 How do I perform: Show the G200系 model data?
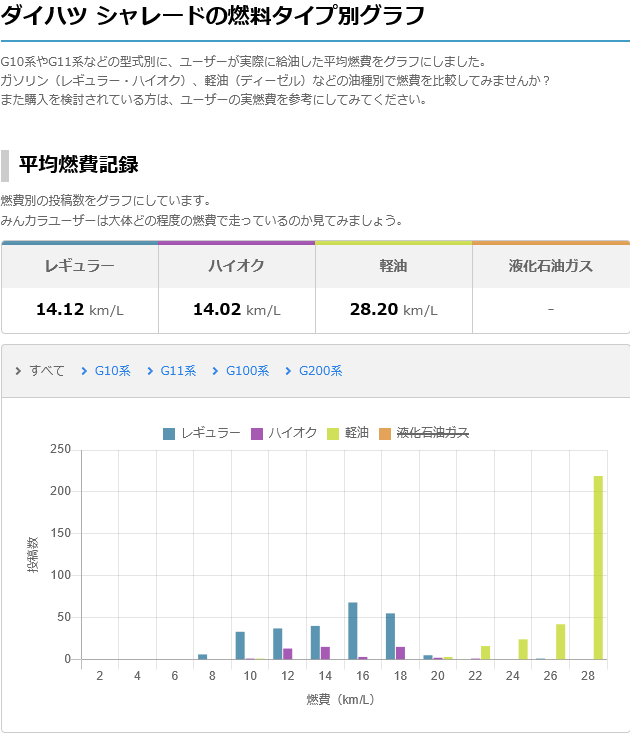[320, 371]
